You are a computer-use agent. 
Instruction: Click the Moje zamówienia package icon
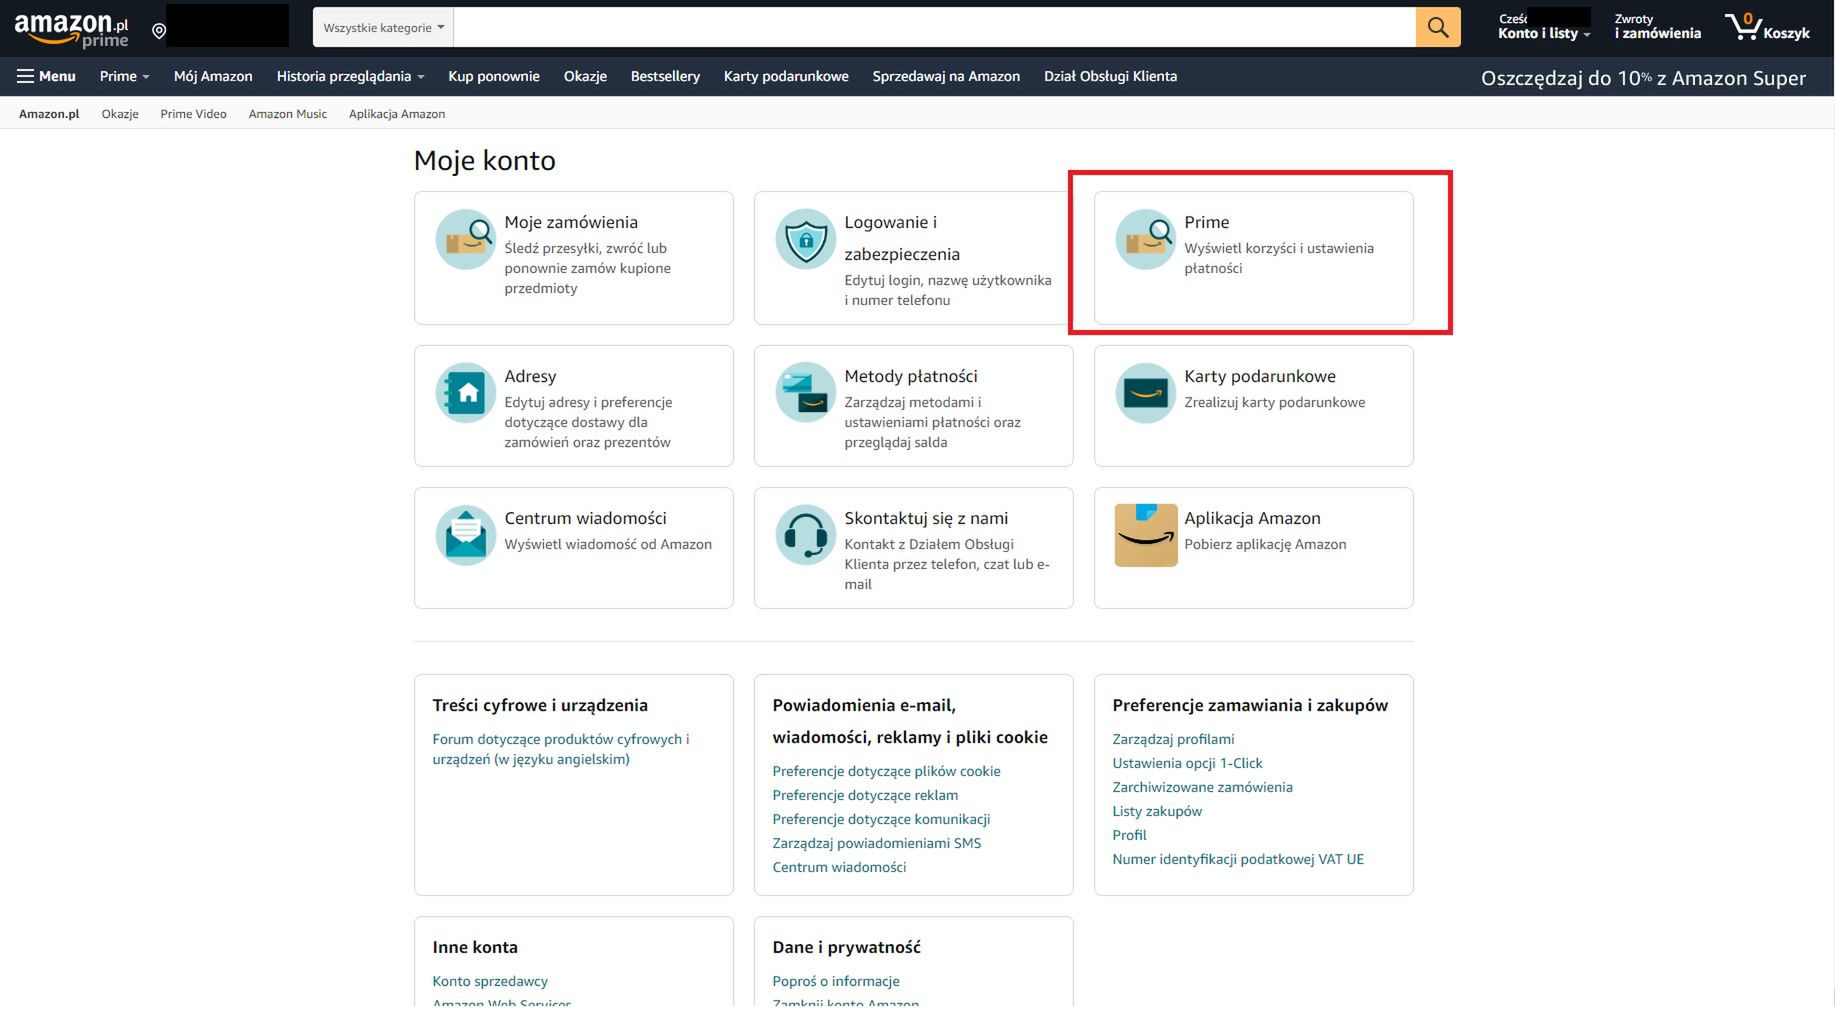tap(466, 239)
